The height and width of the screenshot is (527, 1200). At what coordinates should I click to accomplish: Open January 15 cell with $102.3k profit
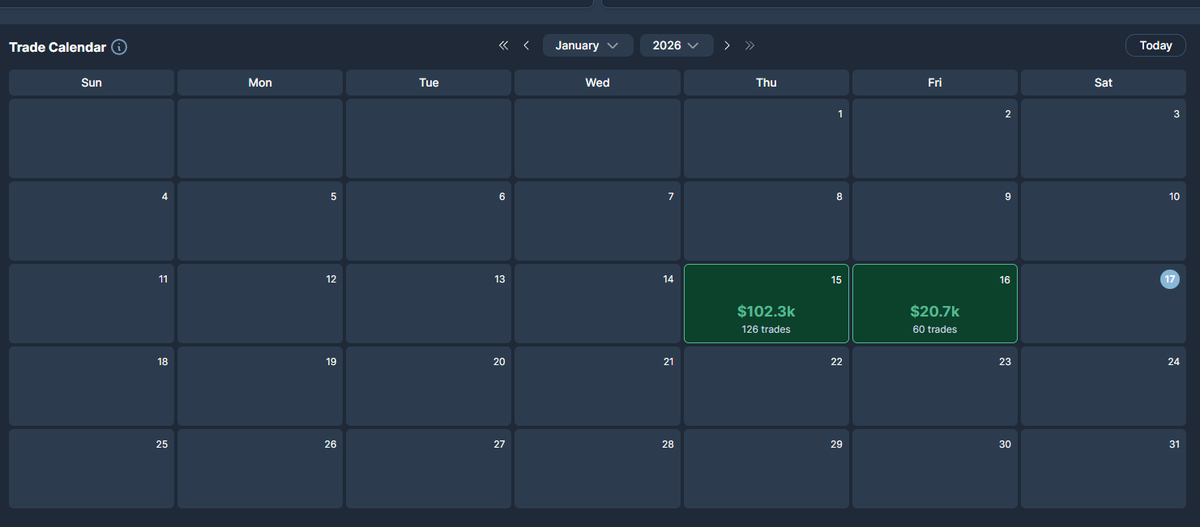[766, 303]
